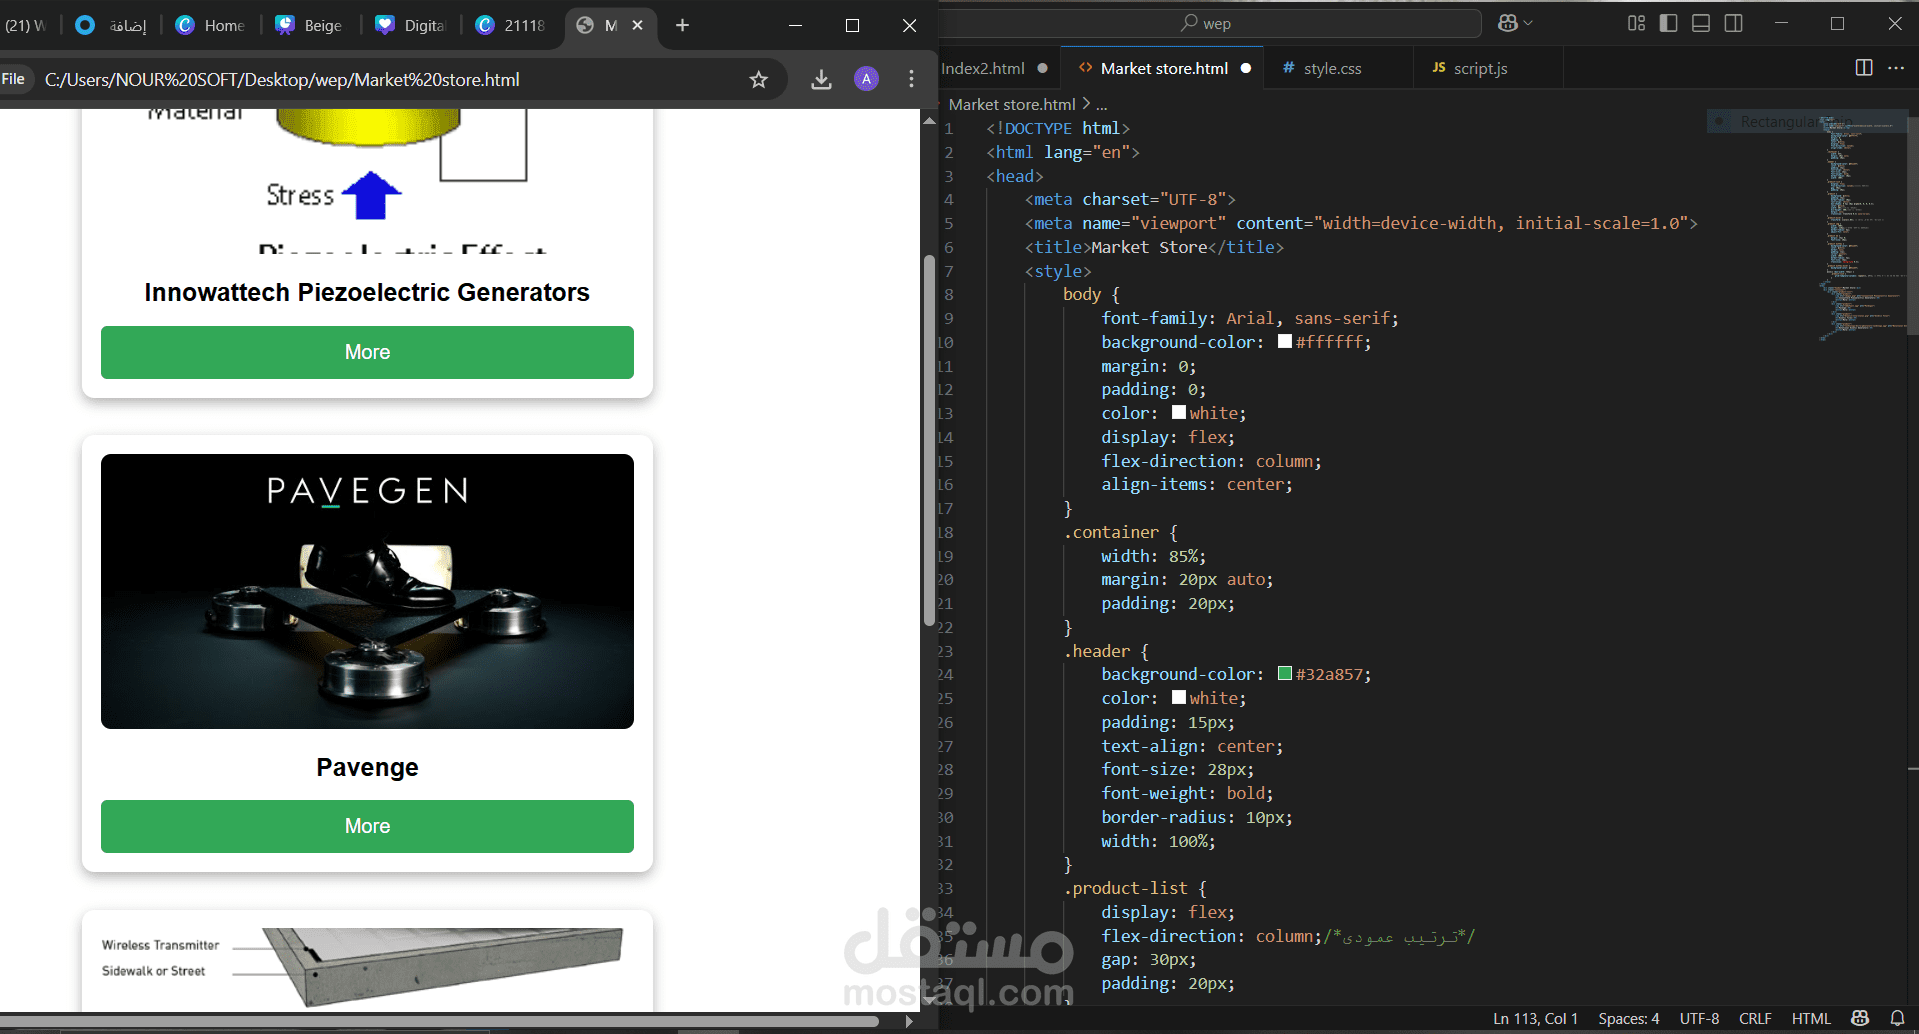The image size is (1919, 1034).
Task: Split the editor to the right
Action: click(x=1864, y=68)
